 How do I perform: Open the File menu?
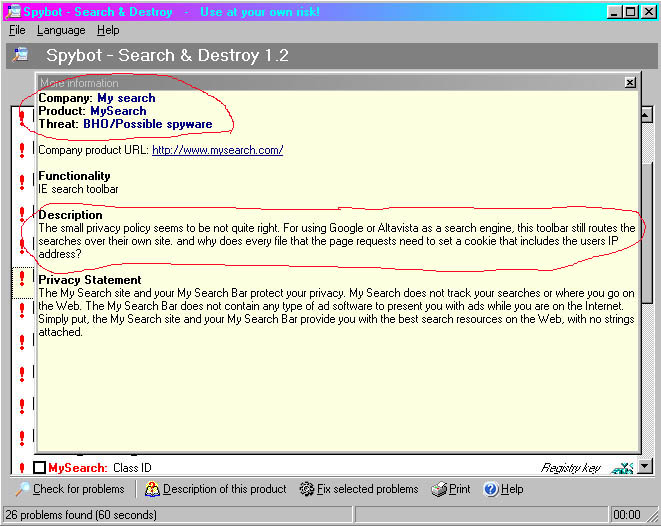[x=17, y=31]
